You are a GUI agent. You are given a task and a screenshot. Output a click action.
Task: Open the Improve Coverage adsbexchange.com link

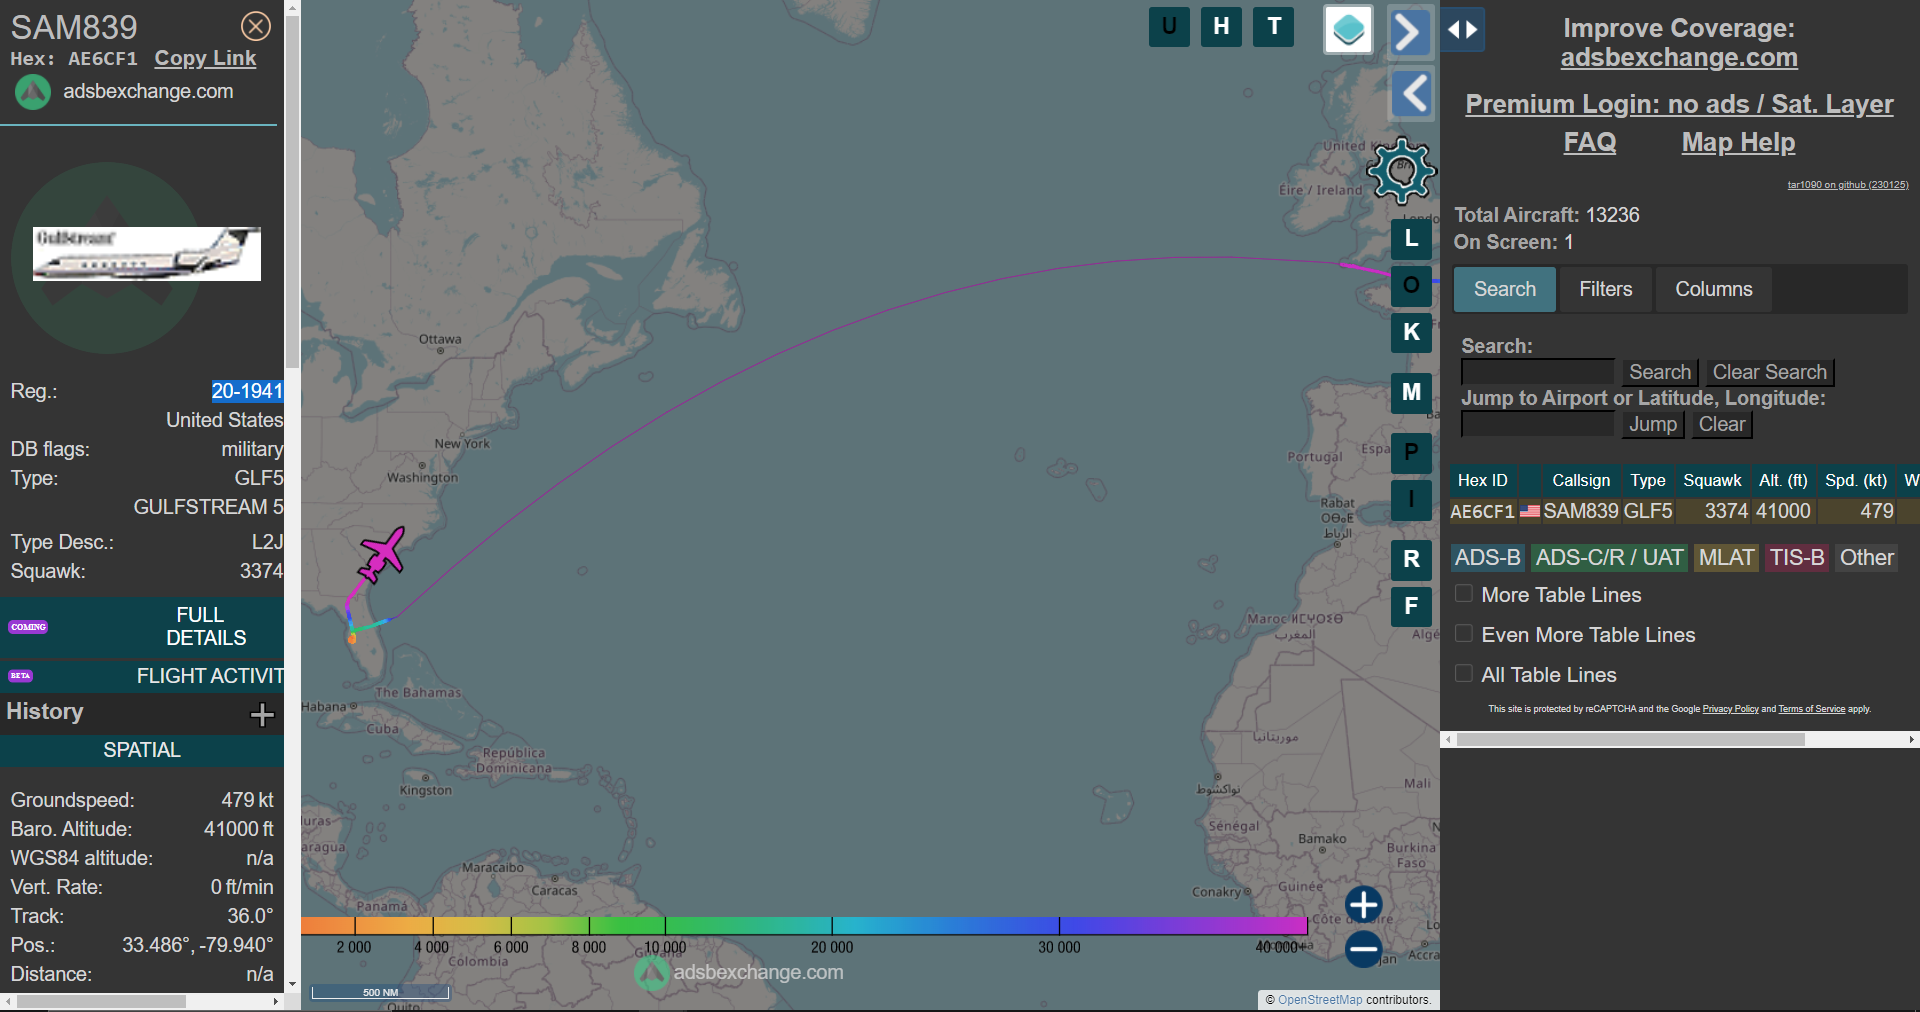(x=1679, y=57)
